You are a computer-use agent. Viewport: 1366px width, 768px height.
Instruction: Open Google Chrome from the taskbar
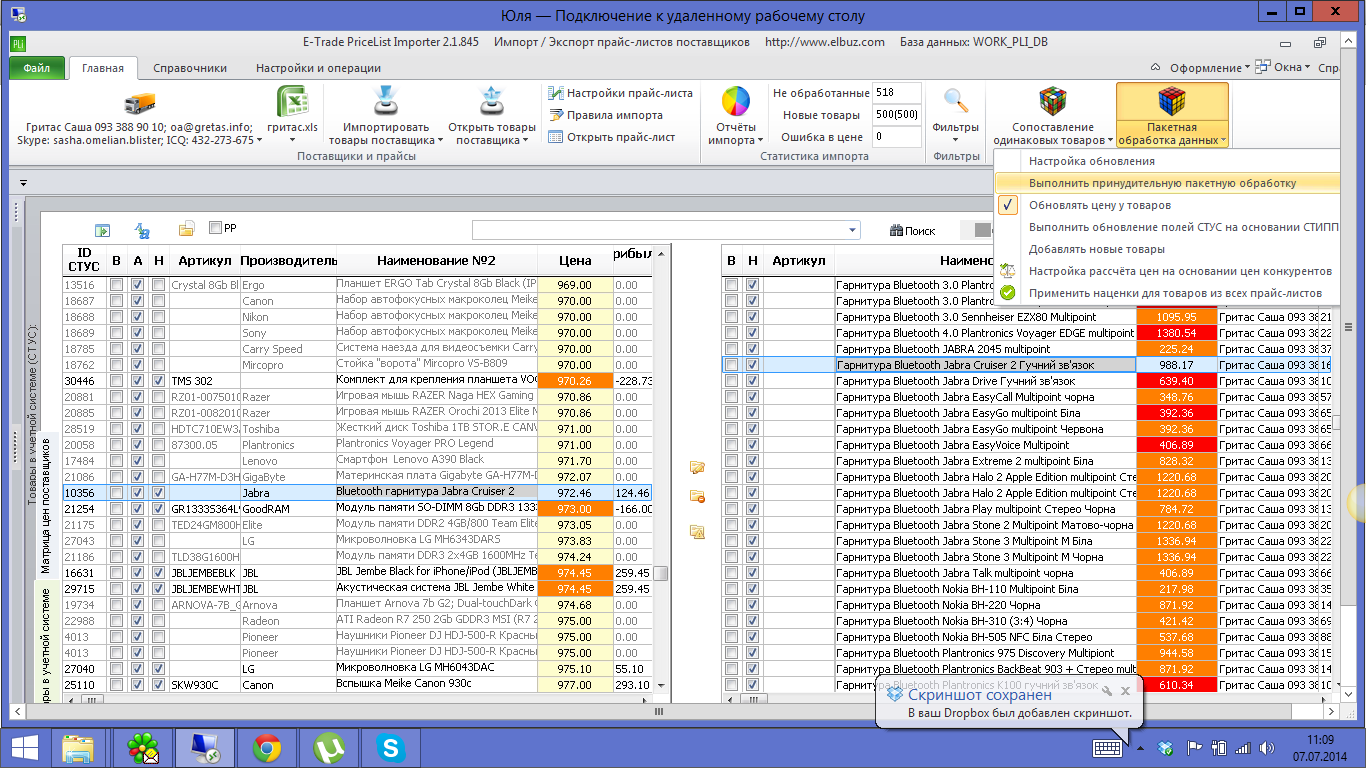(265, 747)
